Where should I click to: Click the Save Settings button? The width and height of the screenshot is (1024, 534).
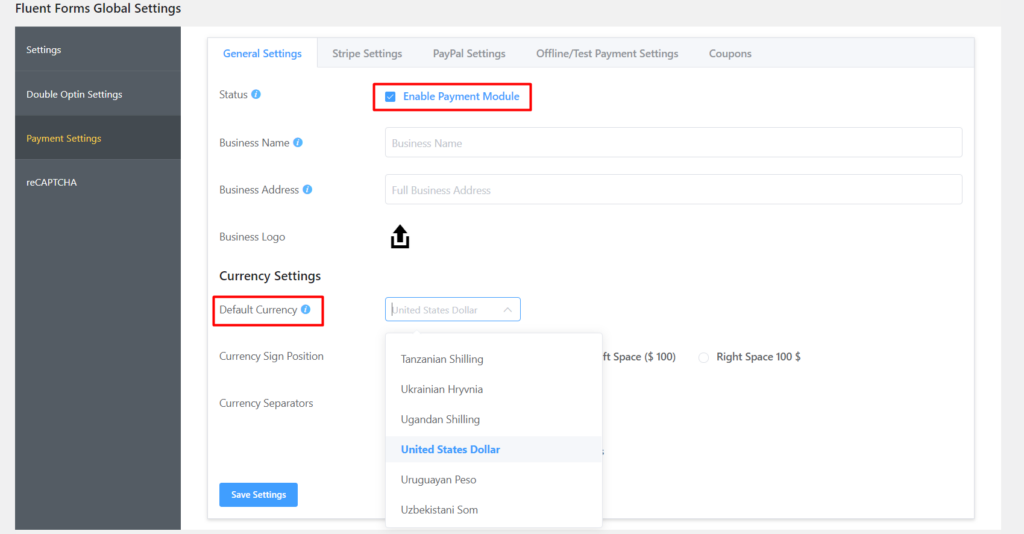tap(258, 495)
